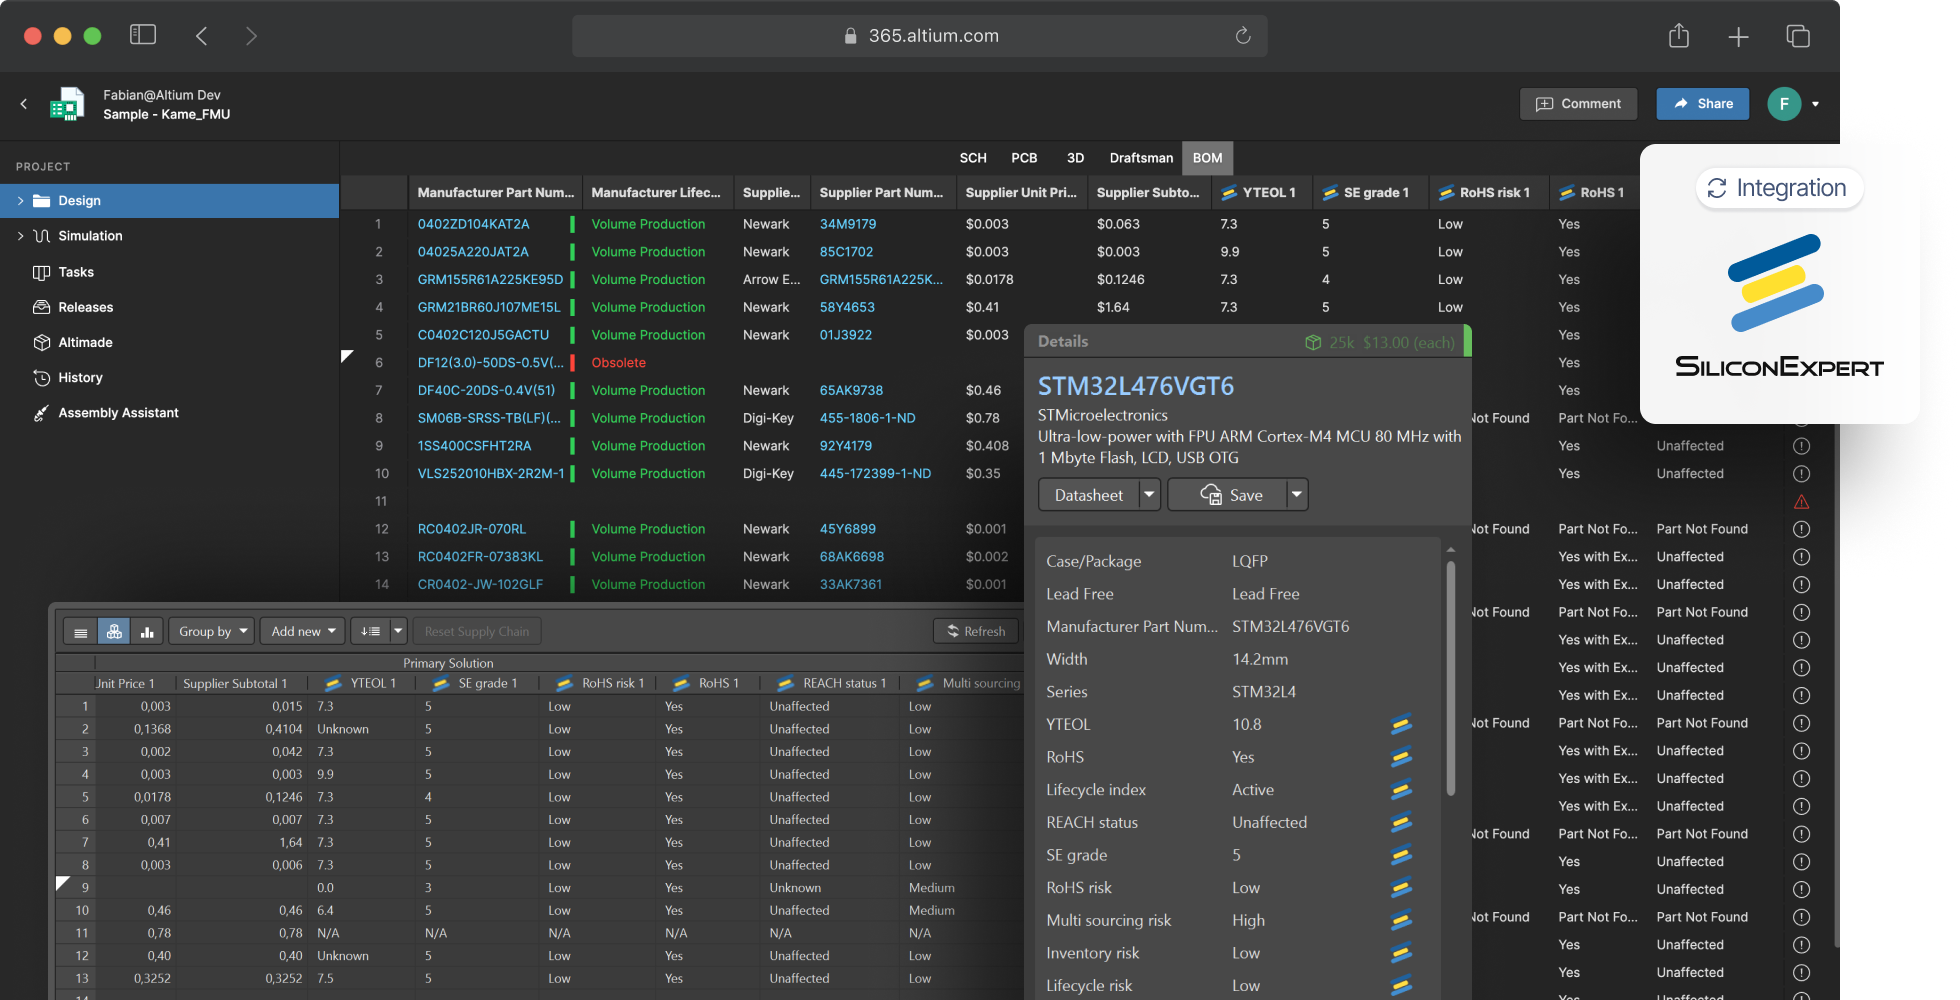Click the SiliconExpert icon beside YTEOL 10.8
The height and width of the screenshot is (1000, 1960).
[x=1401, y=725]
